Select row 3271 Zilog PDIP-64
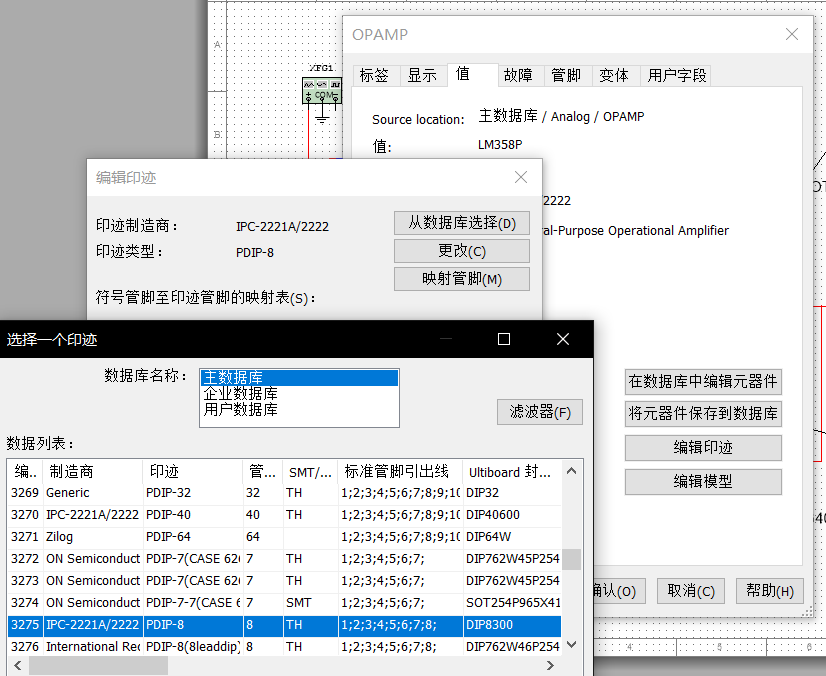The height and width of the screenshot is (676, 826). (x=284, y=537)
